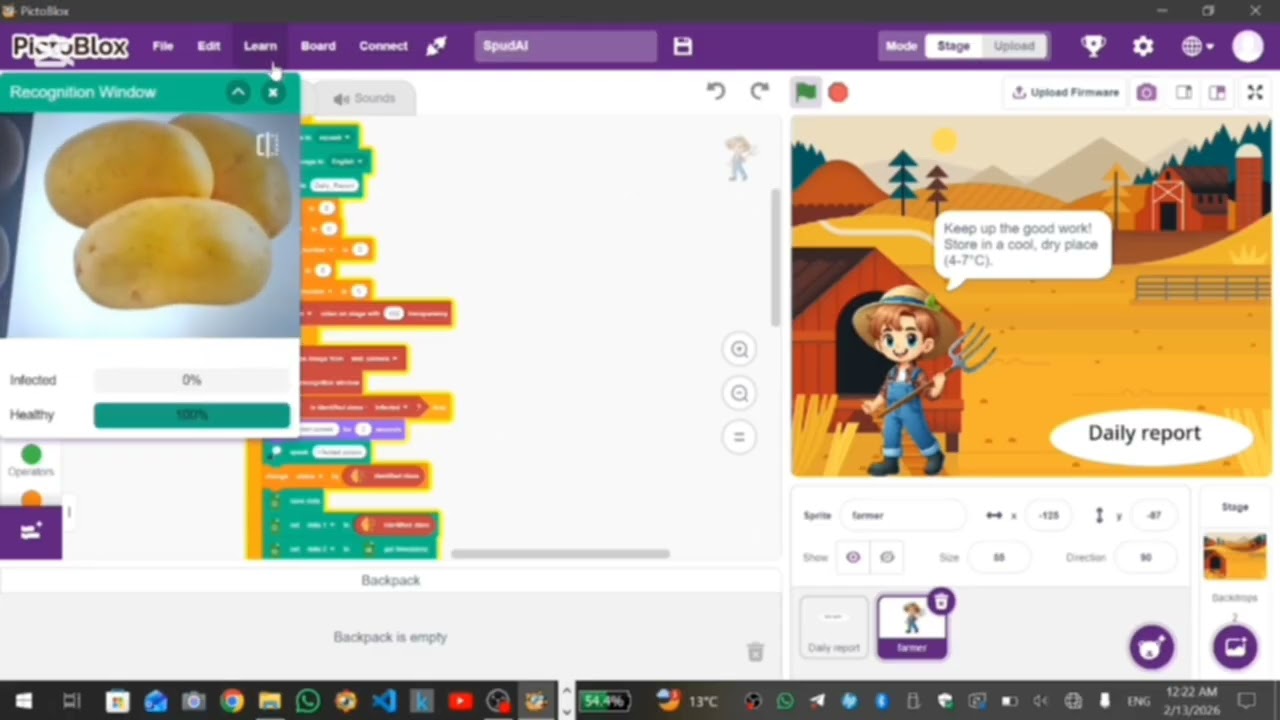Open File Explorer from the taskbar
Screen dimensions: 1280x720
point(270,701)
